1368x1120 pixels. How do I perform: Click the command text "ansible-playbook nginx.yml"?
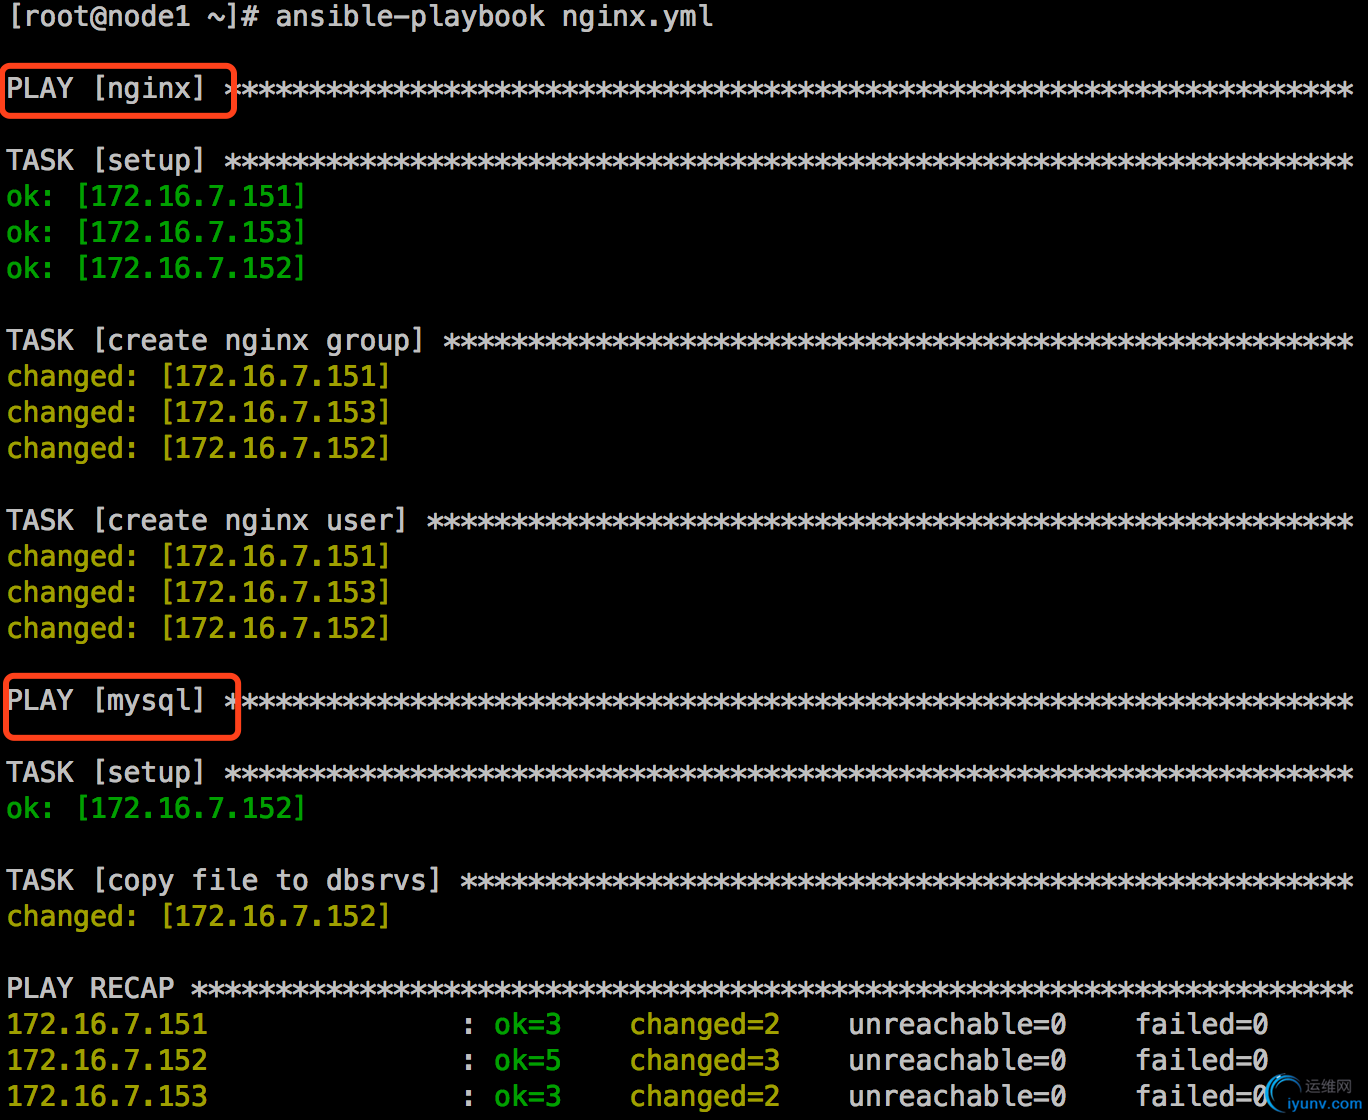[x=494, y=17]
